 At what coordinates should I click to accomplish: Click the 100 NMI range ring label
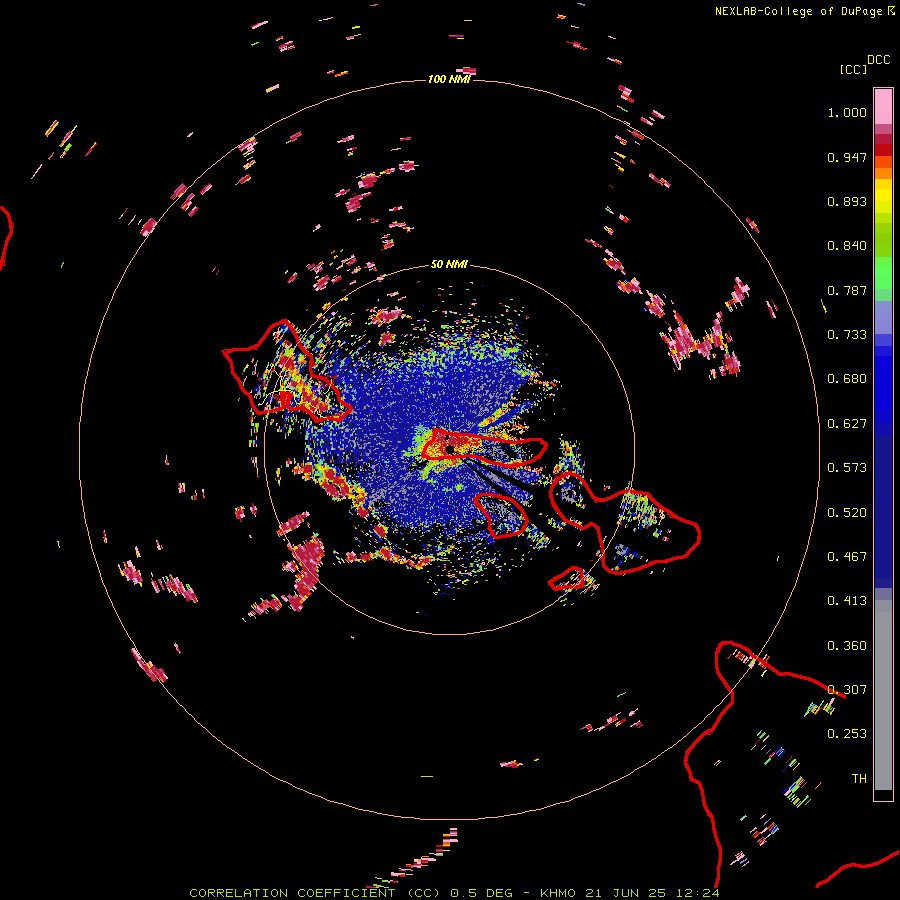tap(449, 79)
